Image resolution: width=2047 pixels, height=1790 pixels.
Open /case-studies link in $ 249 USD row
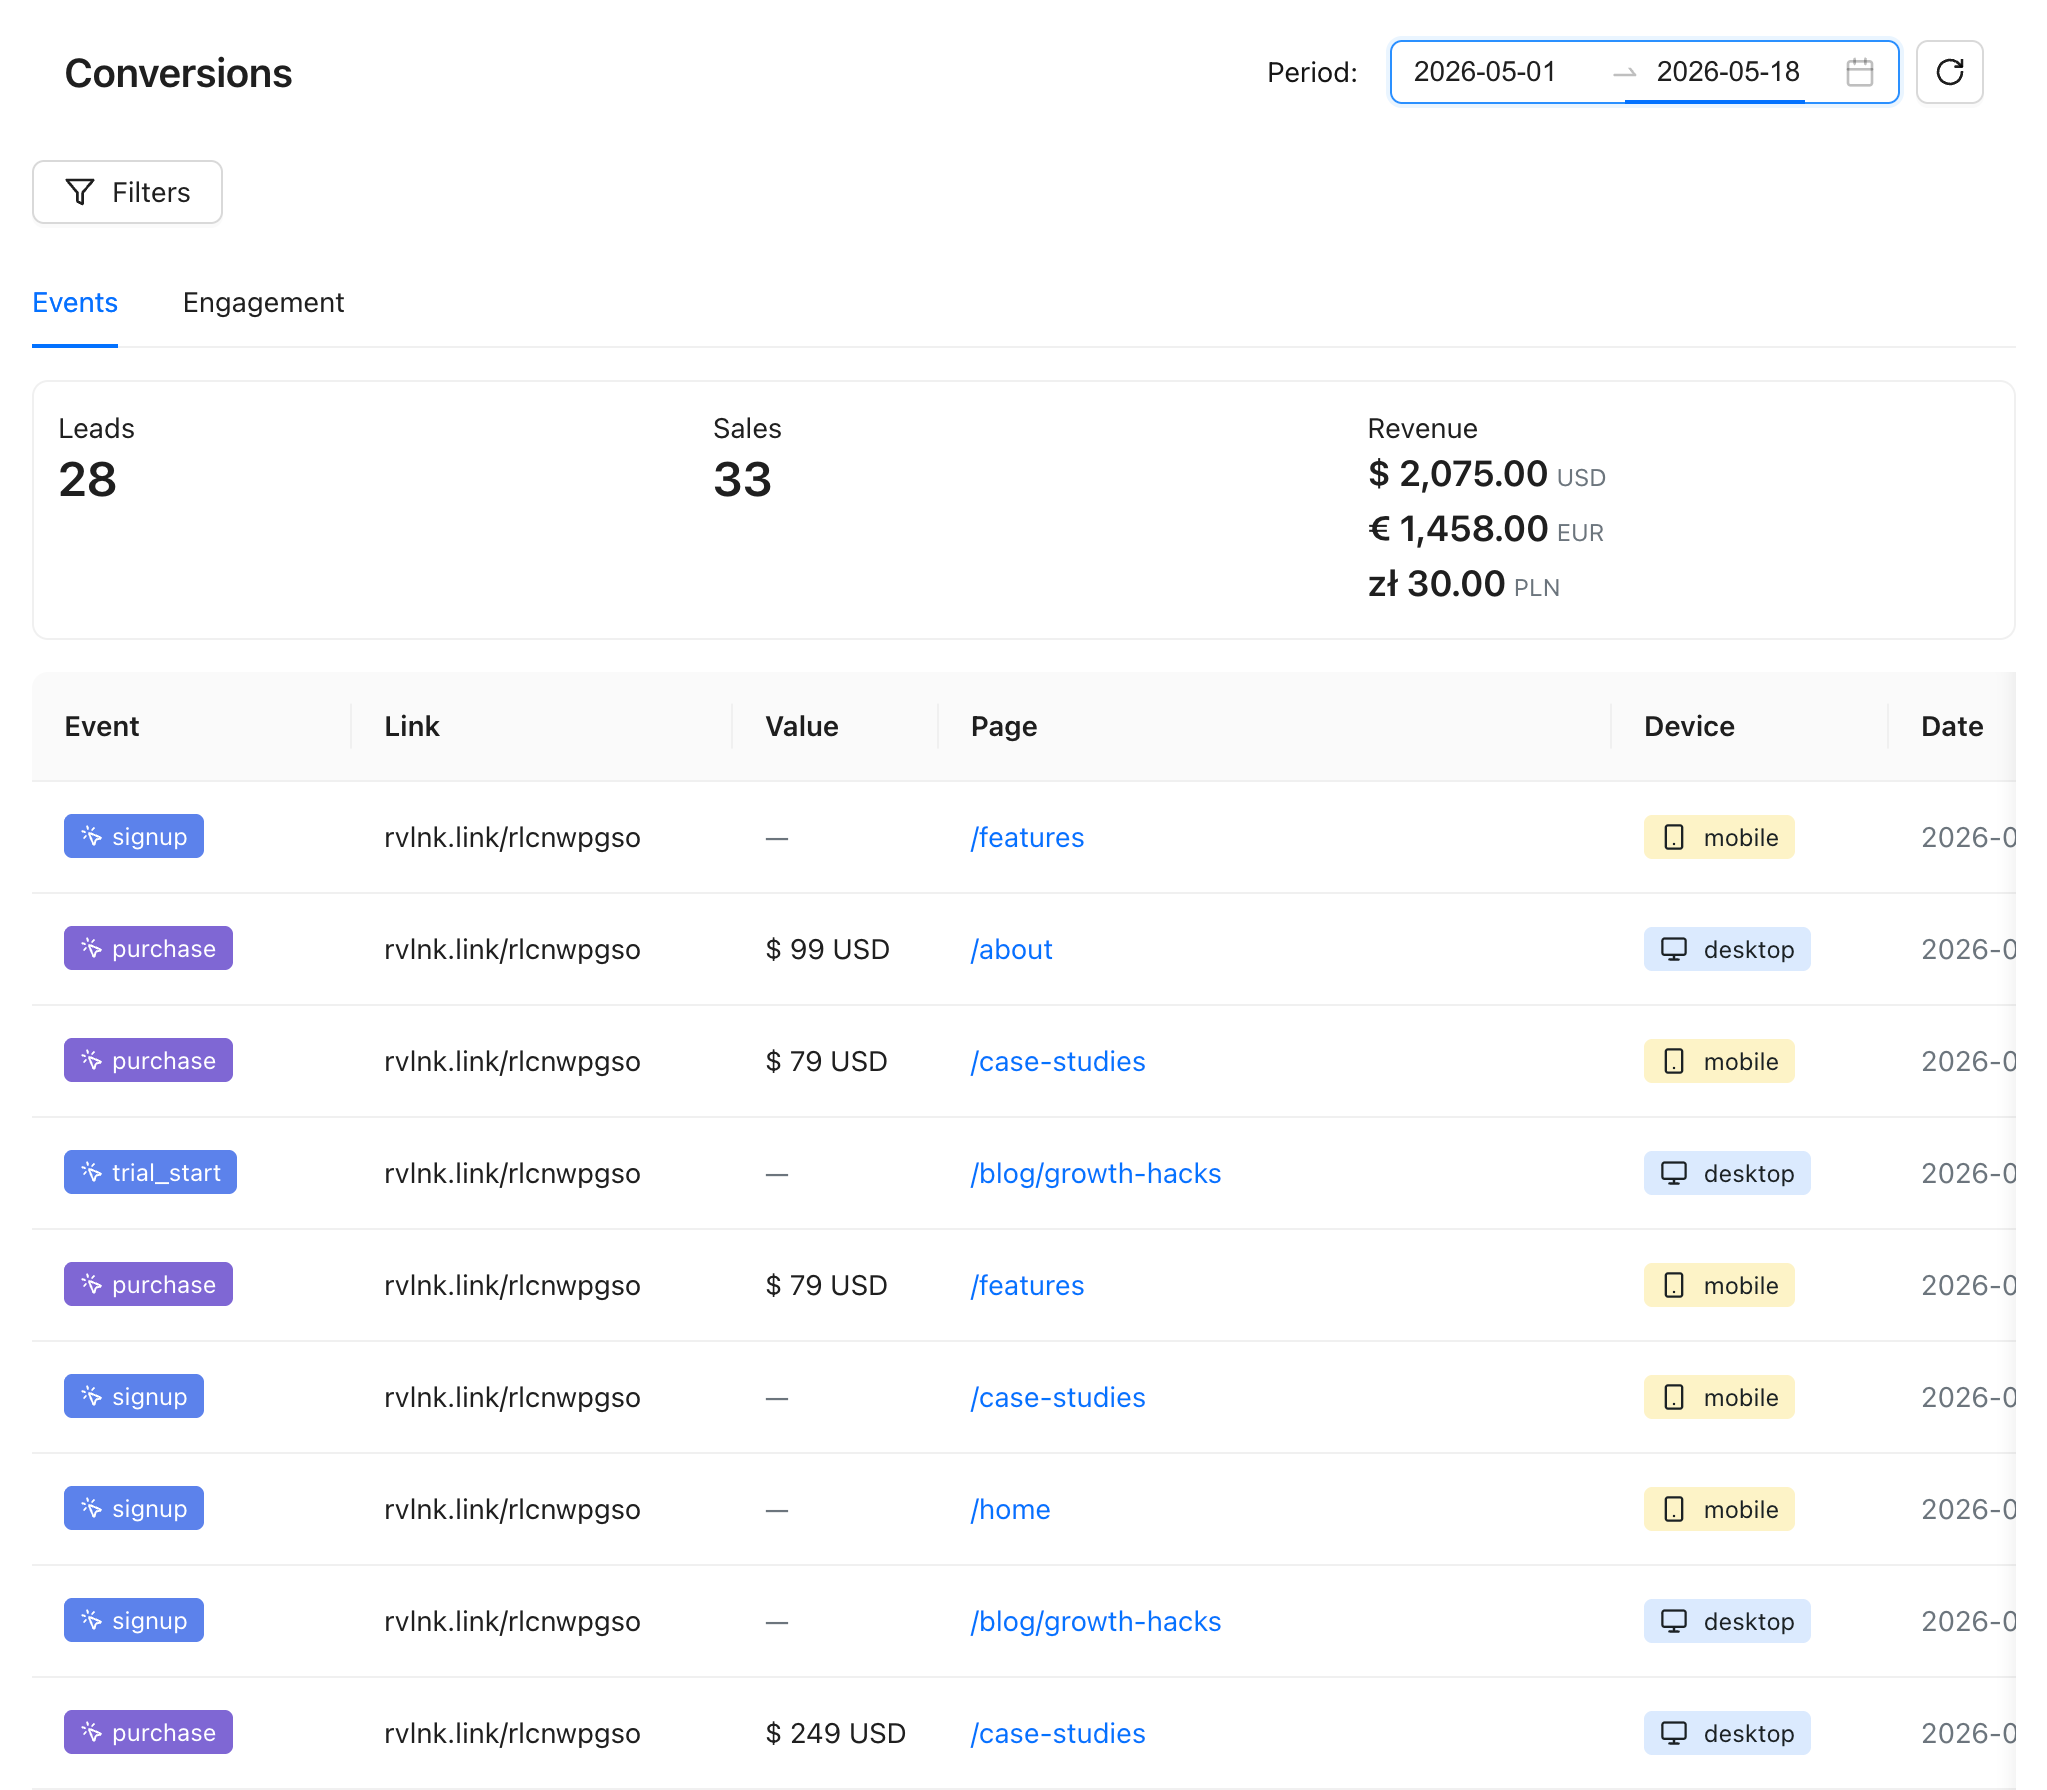[1058, 1733]
